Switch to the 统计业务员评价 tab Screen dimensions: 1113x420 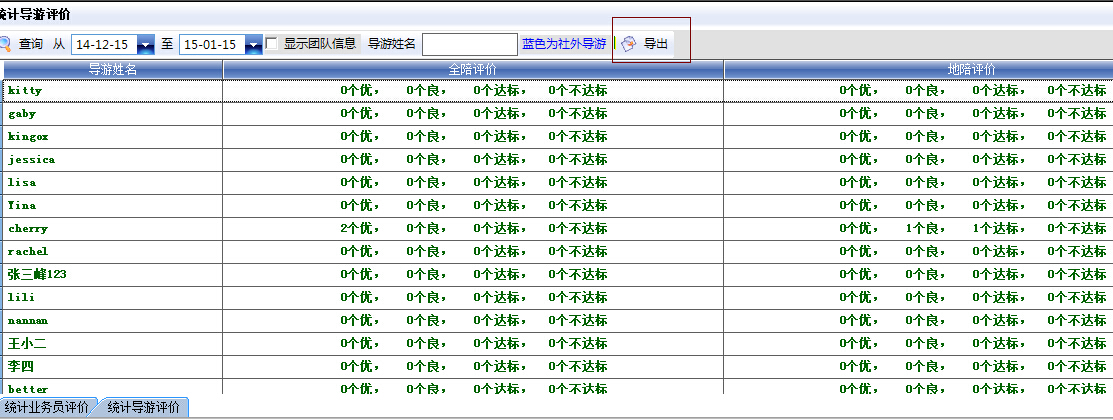click(x=46, y=407)
